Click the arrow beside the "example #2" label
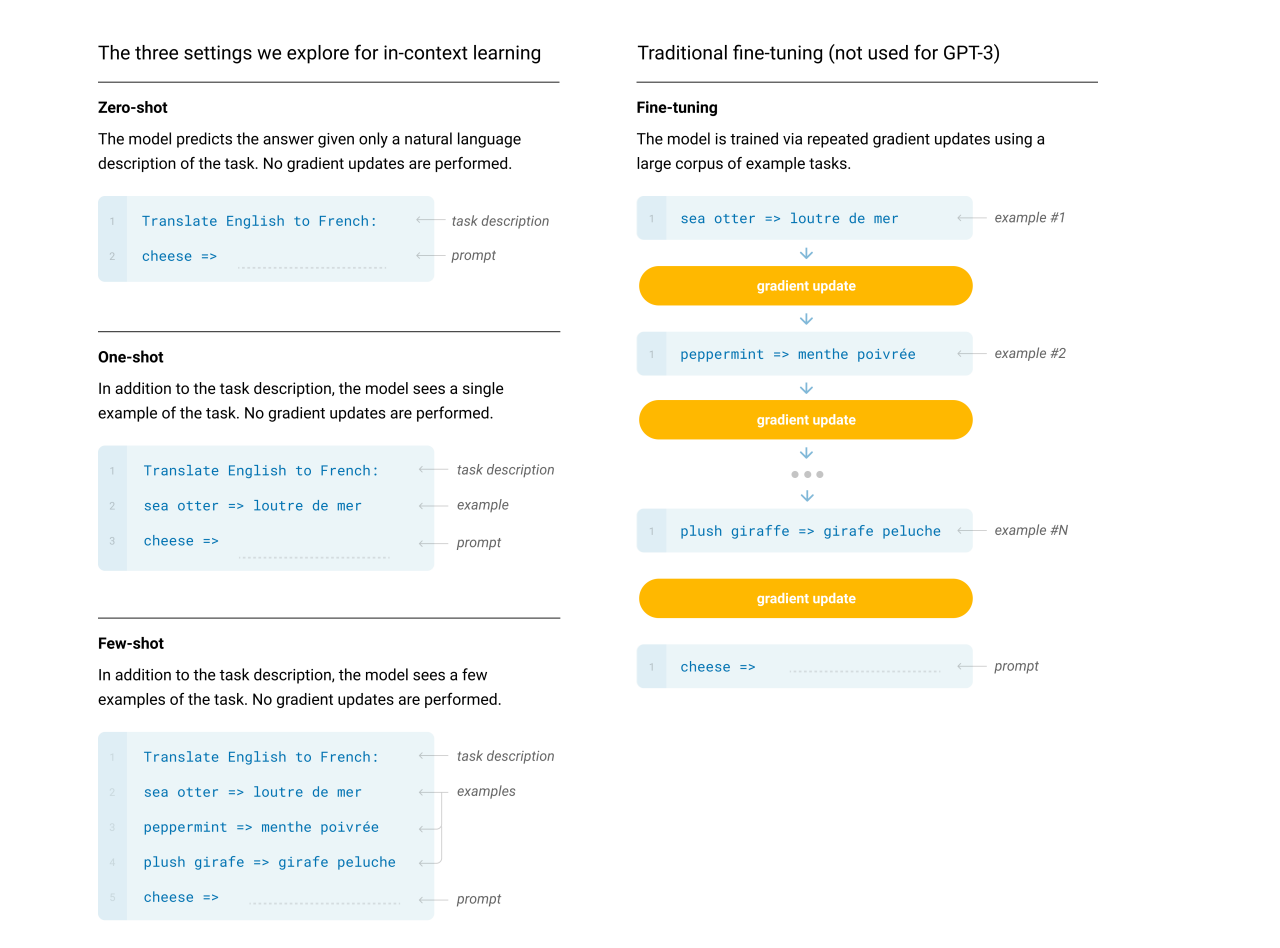 [x=970, y=354]
